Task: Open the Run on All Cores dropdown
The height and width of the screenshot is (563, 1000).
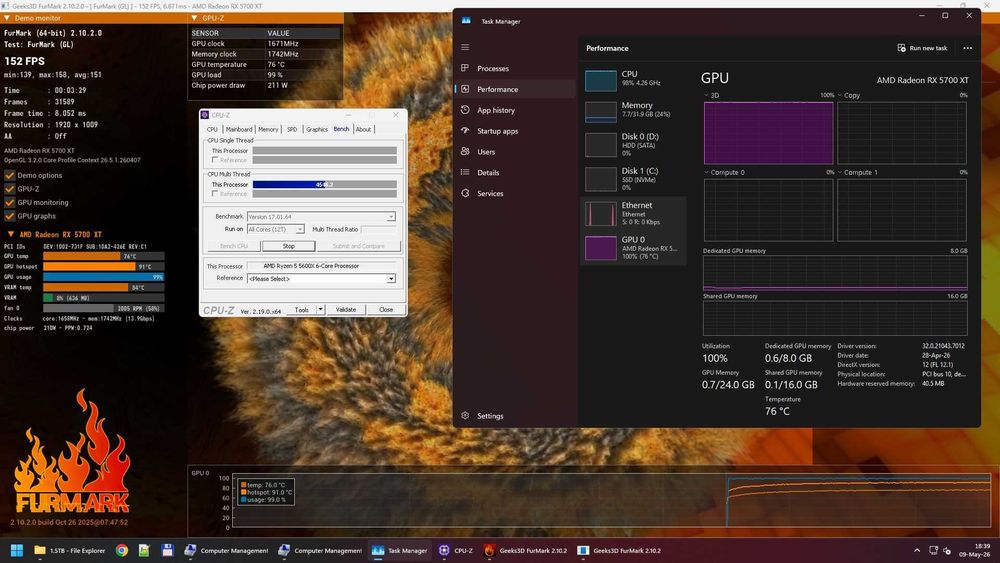Action: (x=276, y=229)
